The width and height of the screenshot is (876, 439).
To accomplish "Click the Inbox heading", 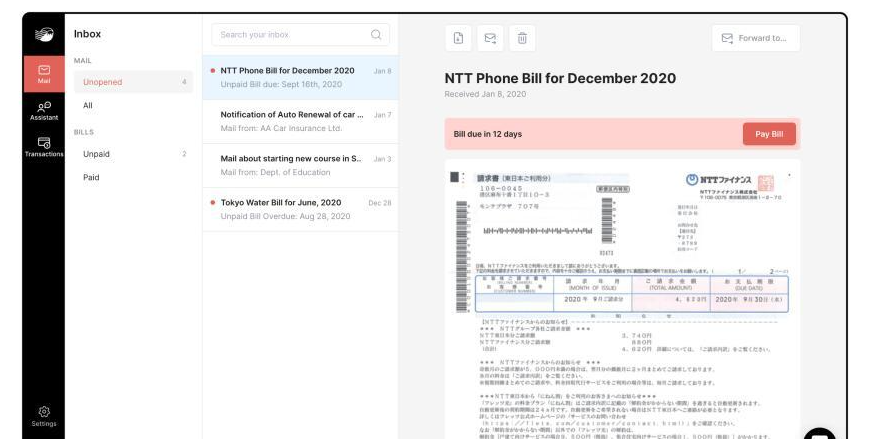I will coord(87,34).
